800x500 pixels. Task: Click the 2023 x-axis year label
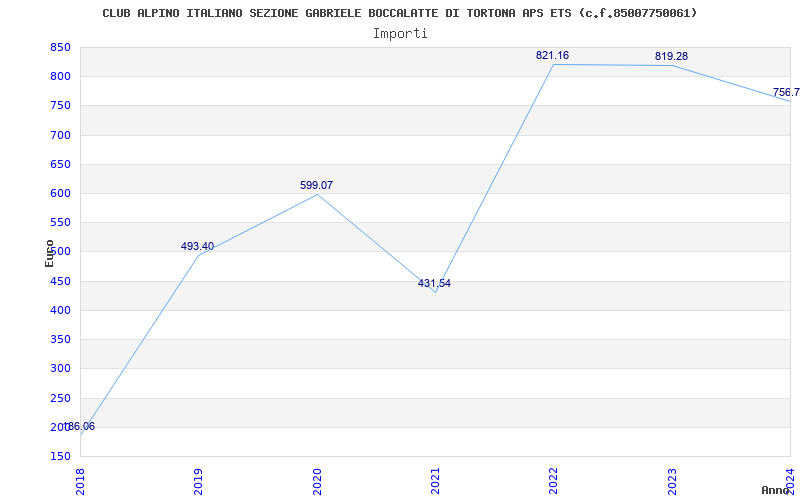[672, 481]
